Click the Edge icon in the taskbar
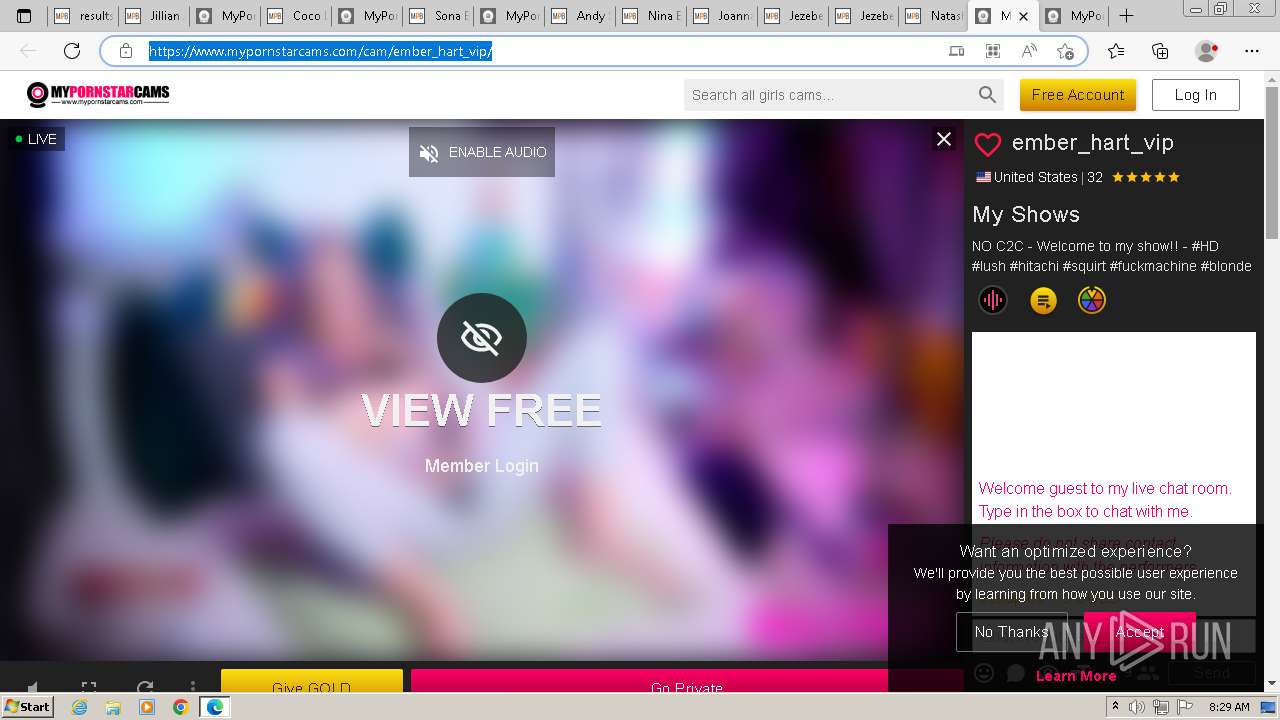1280x720 pixels. [x=215, y=707]
